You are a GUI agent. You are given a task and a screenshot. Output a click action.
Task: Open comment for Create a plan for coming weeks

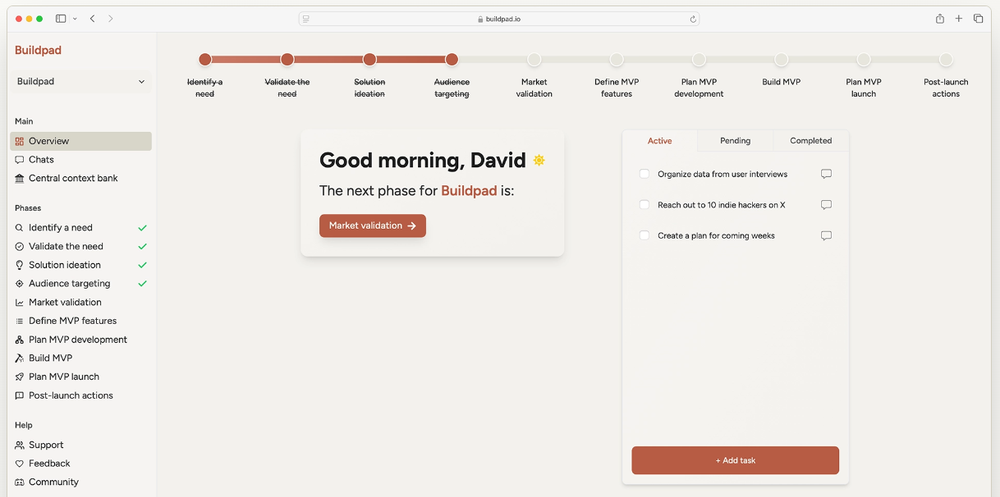(826, 235)
